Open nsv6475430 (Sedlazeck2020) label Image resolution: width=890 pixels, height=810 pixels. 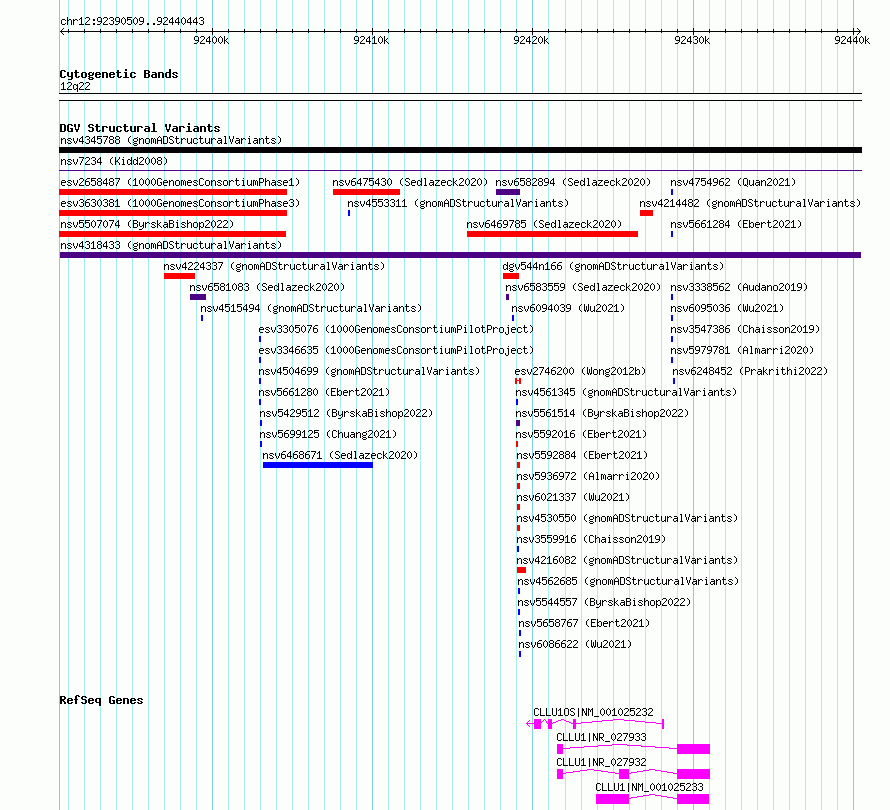tap(410, 182)
